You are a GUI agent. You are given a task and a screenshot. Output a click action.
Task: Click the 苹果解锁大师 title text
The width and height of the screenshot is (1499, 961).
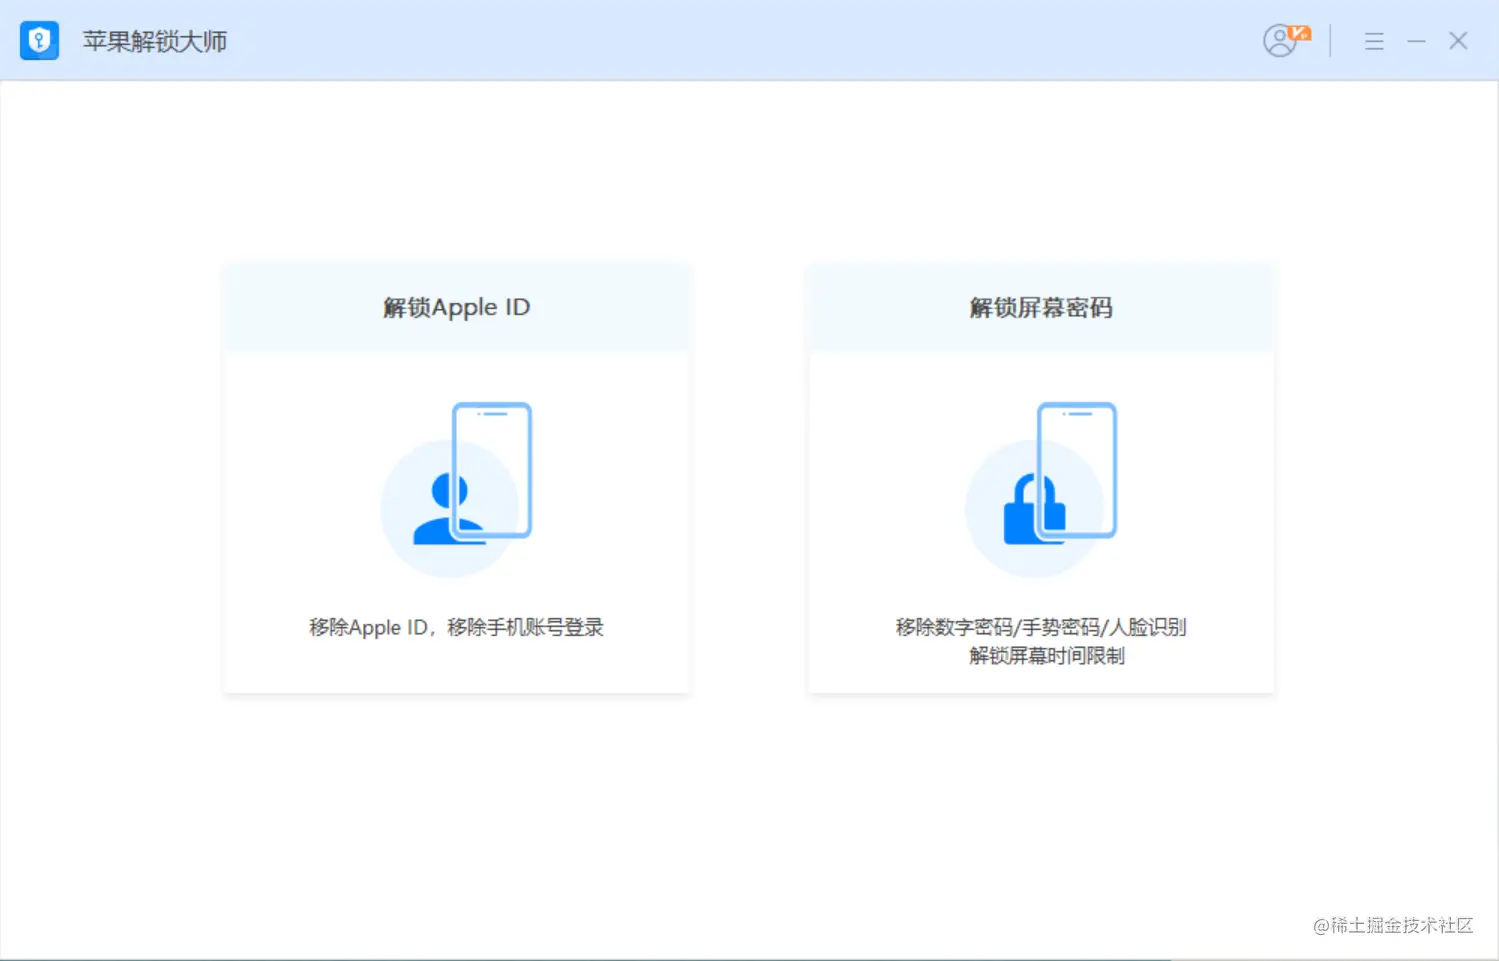(x=155, y=41)
